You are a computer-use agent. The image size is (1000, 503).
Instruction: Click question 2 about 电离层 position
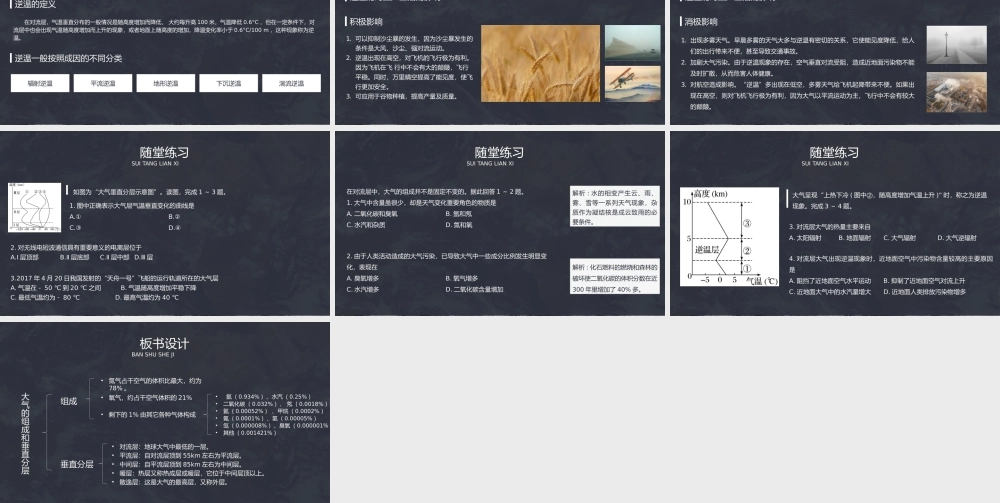[x=77, y=247]
